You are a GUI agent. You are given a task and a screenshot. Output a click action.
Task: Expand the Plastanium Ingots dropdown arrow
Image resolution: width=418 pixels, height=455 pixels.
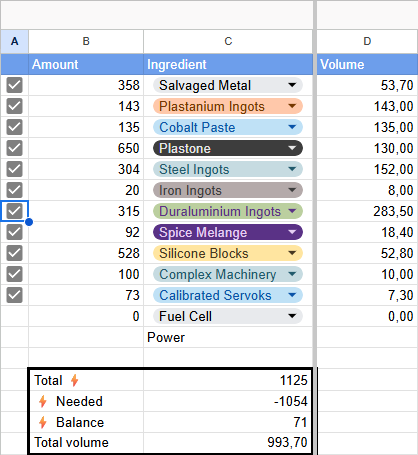[292, 106]
